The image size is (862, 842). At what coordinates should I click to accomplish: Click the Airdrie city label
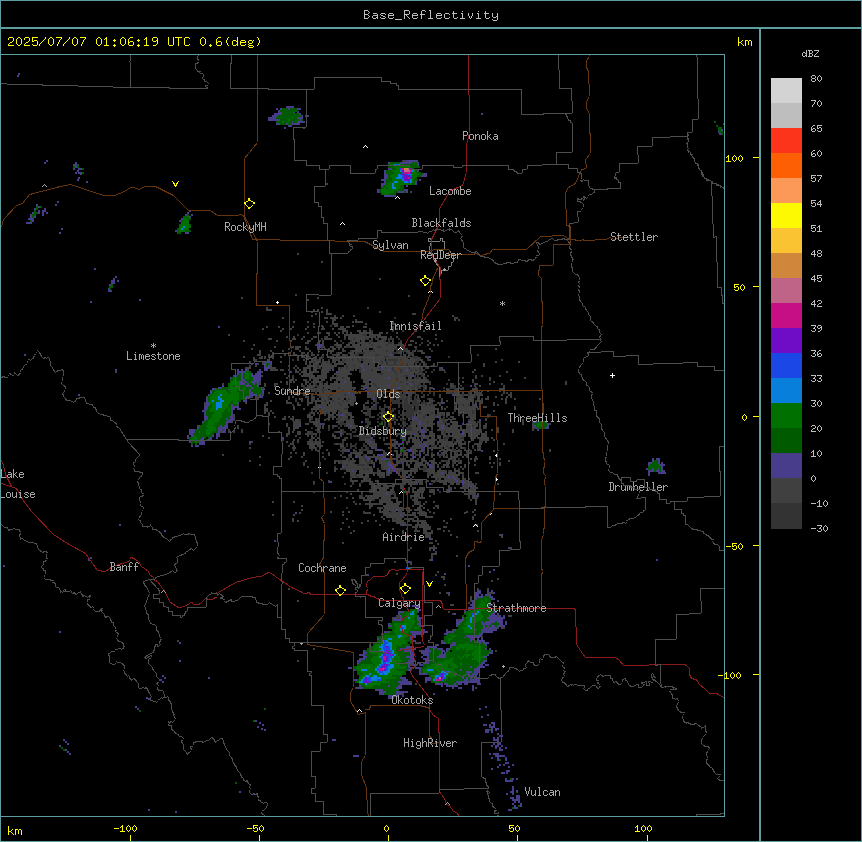point(403,537)
